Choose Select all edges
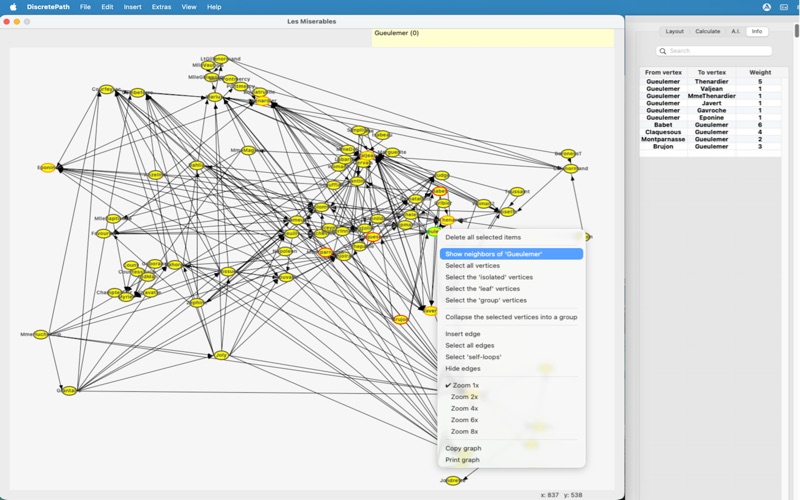Screen dimensions: 800x500 point(469,345)
